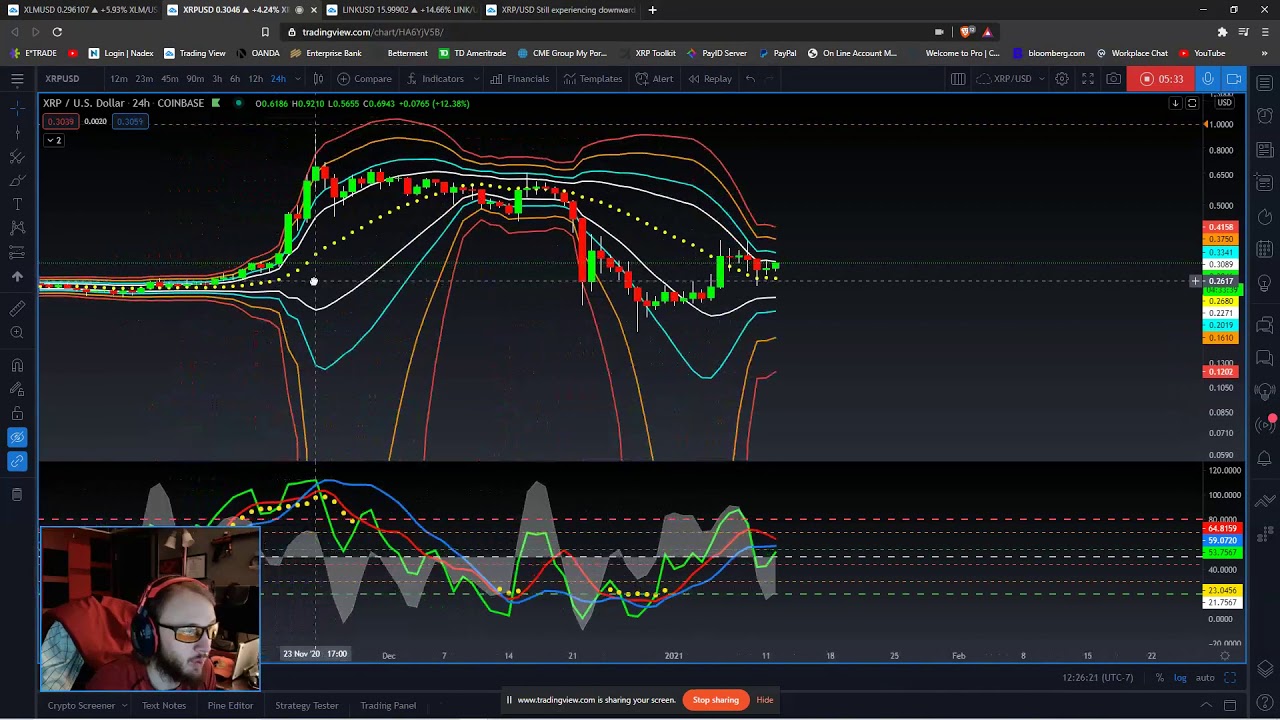Toggle lock all drawing tools
This screenshot has width=1280, height=720.
pyautogui.click(x=17, y=413)
